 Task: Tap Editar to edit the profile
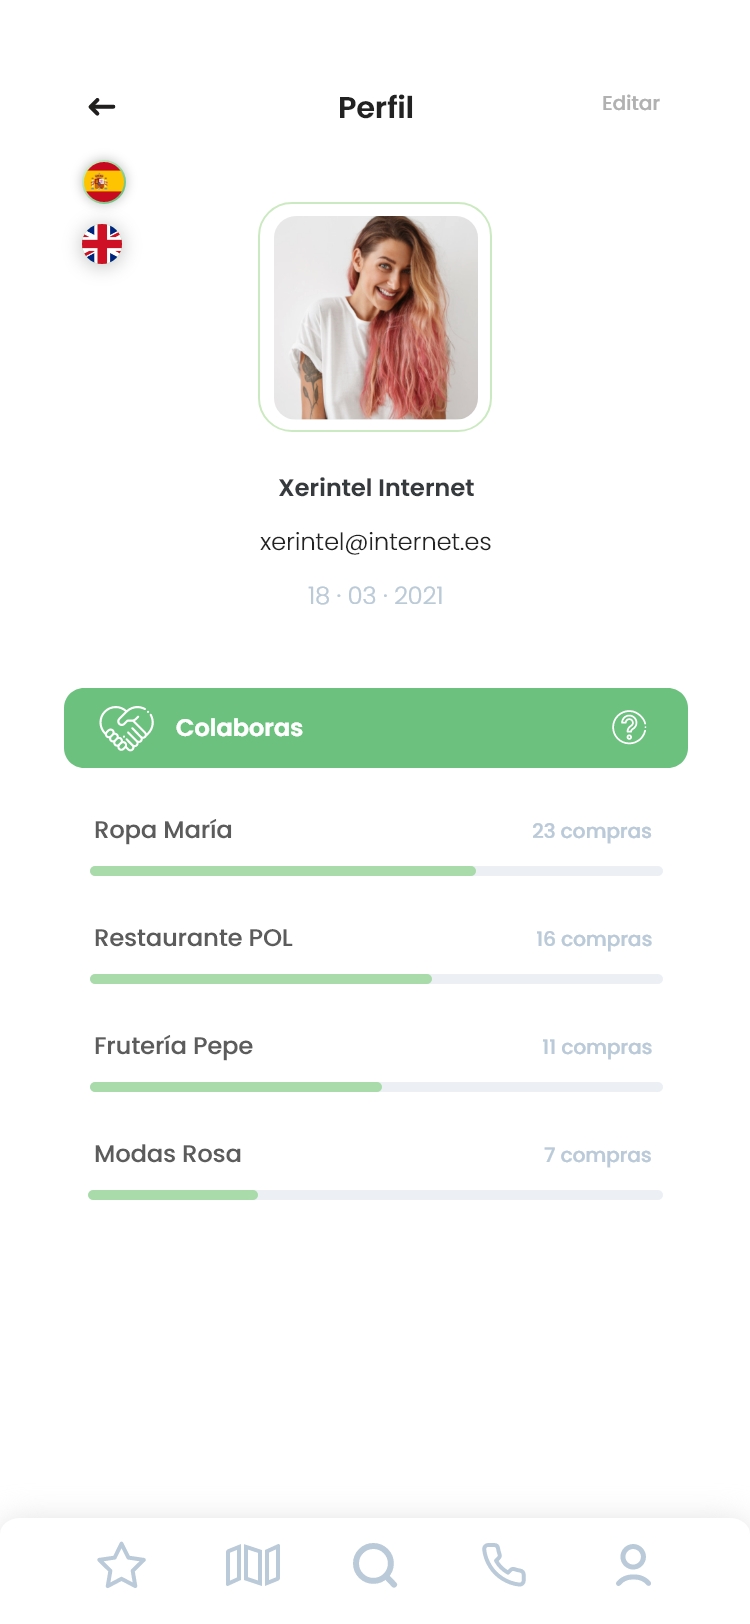click(630, 103)
